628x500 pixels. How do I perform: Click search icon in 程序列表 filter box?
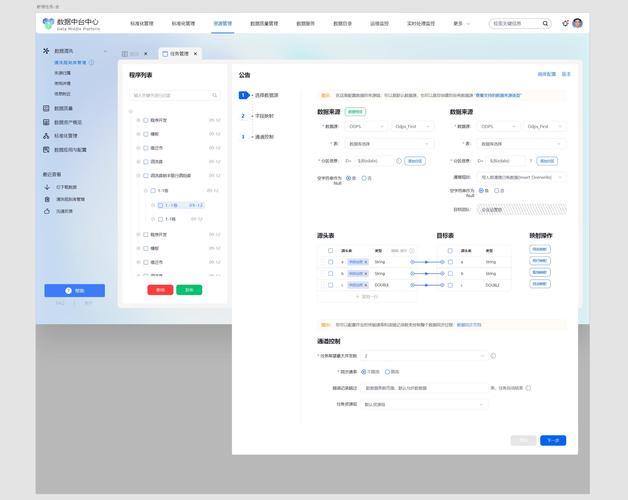pyautogui.click(x=215, y=95)
